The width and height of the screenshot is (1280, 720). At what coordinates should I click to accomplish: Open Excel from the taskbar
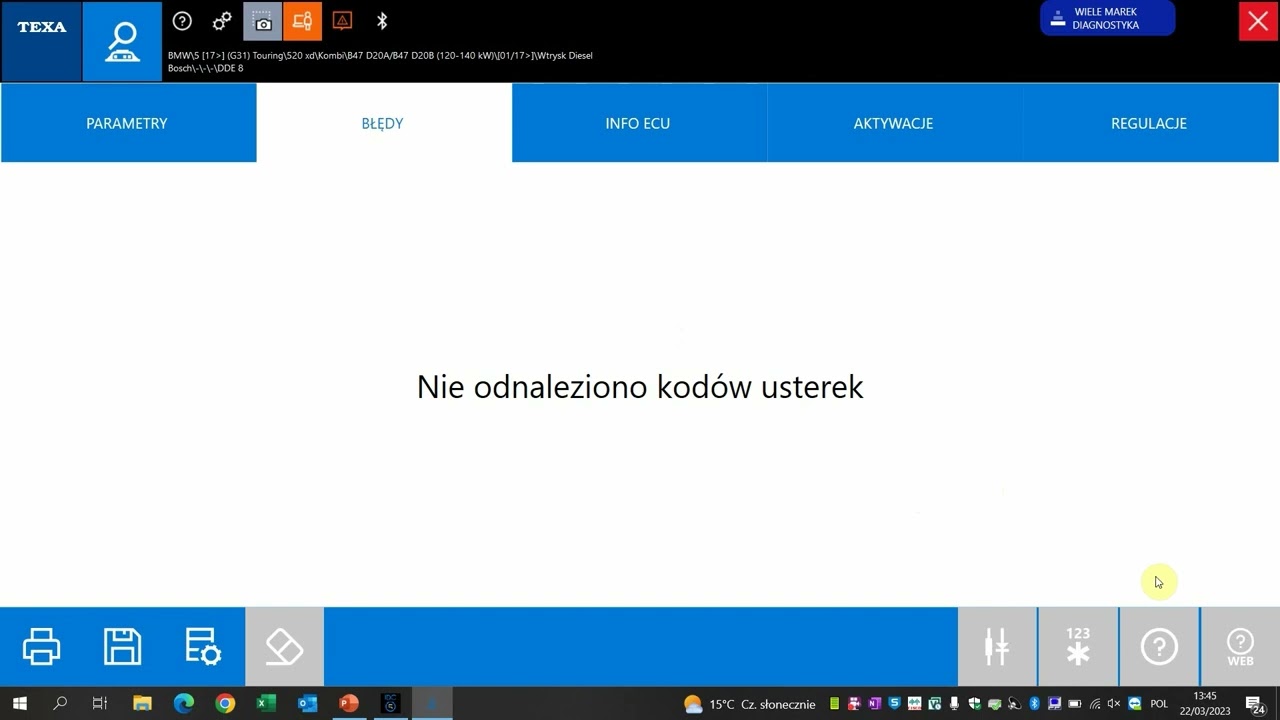point(266,704)
